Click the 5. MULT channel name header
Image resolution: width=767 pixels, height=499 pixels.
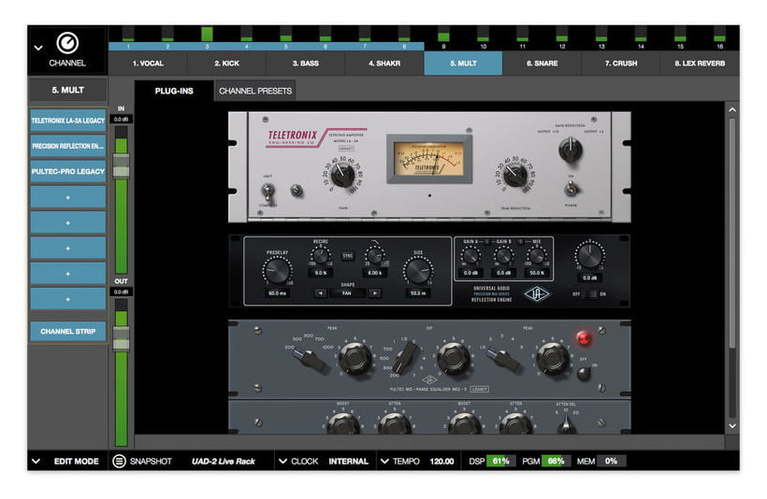point(68,90)
